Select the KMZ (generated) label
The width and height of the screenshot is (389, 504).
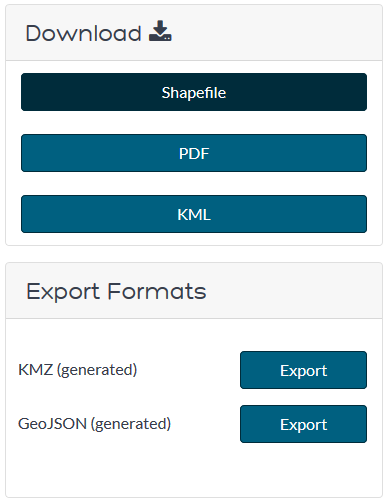(x=78, y=370)
